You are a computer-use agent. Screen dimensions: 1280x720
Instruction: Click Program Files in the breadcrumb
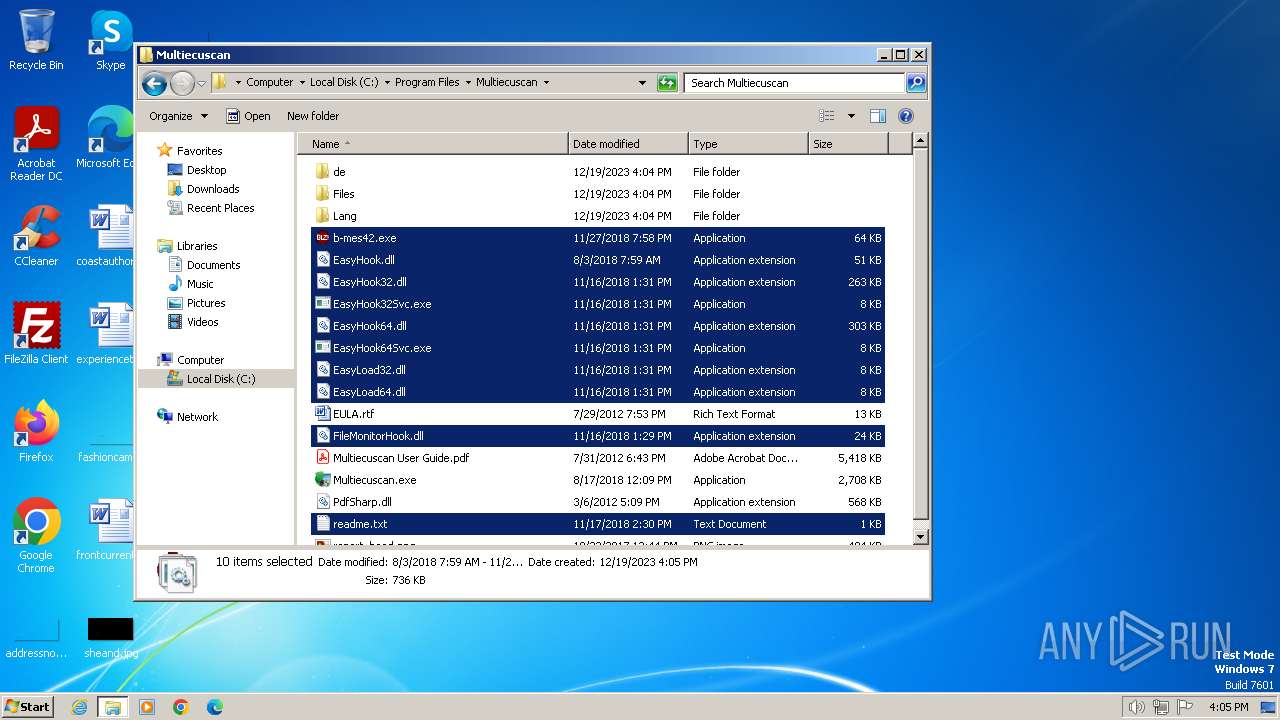(x=427, y=83)
